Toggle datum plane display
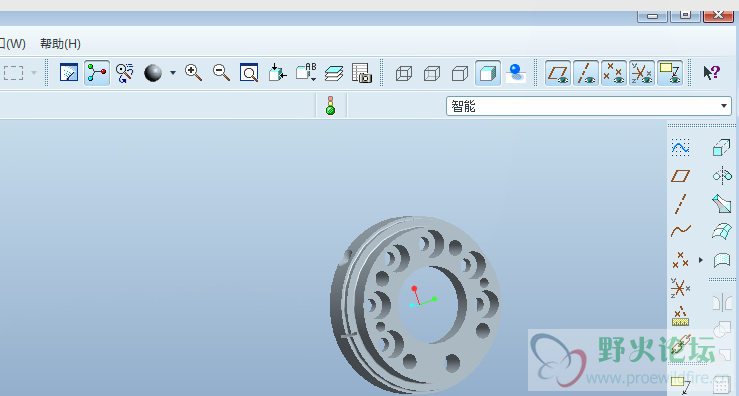The height and width of the screenshot is (396, 739). tap(558, 73)
